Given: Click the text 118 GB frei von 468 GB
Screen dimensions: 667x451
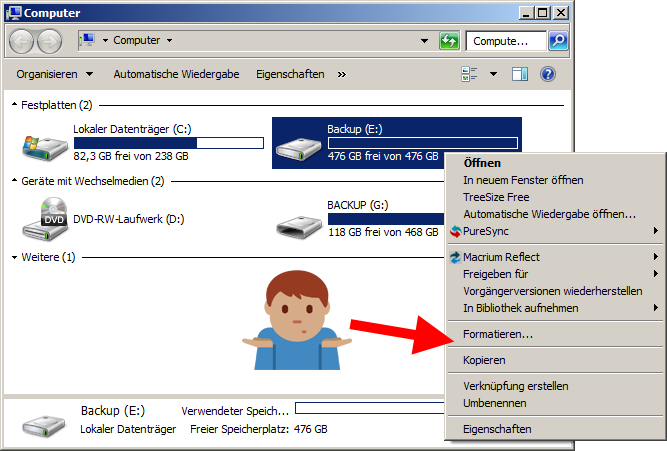Looking at the screenshot, I should 383,232.
